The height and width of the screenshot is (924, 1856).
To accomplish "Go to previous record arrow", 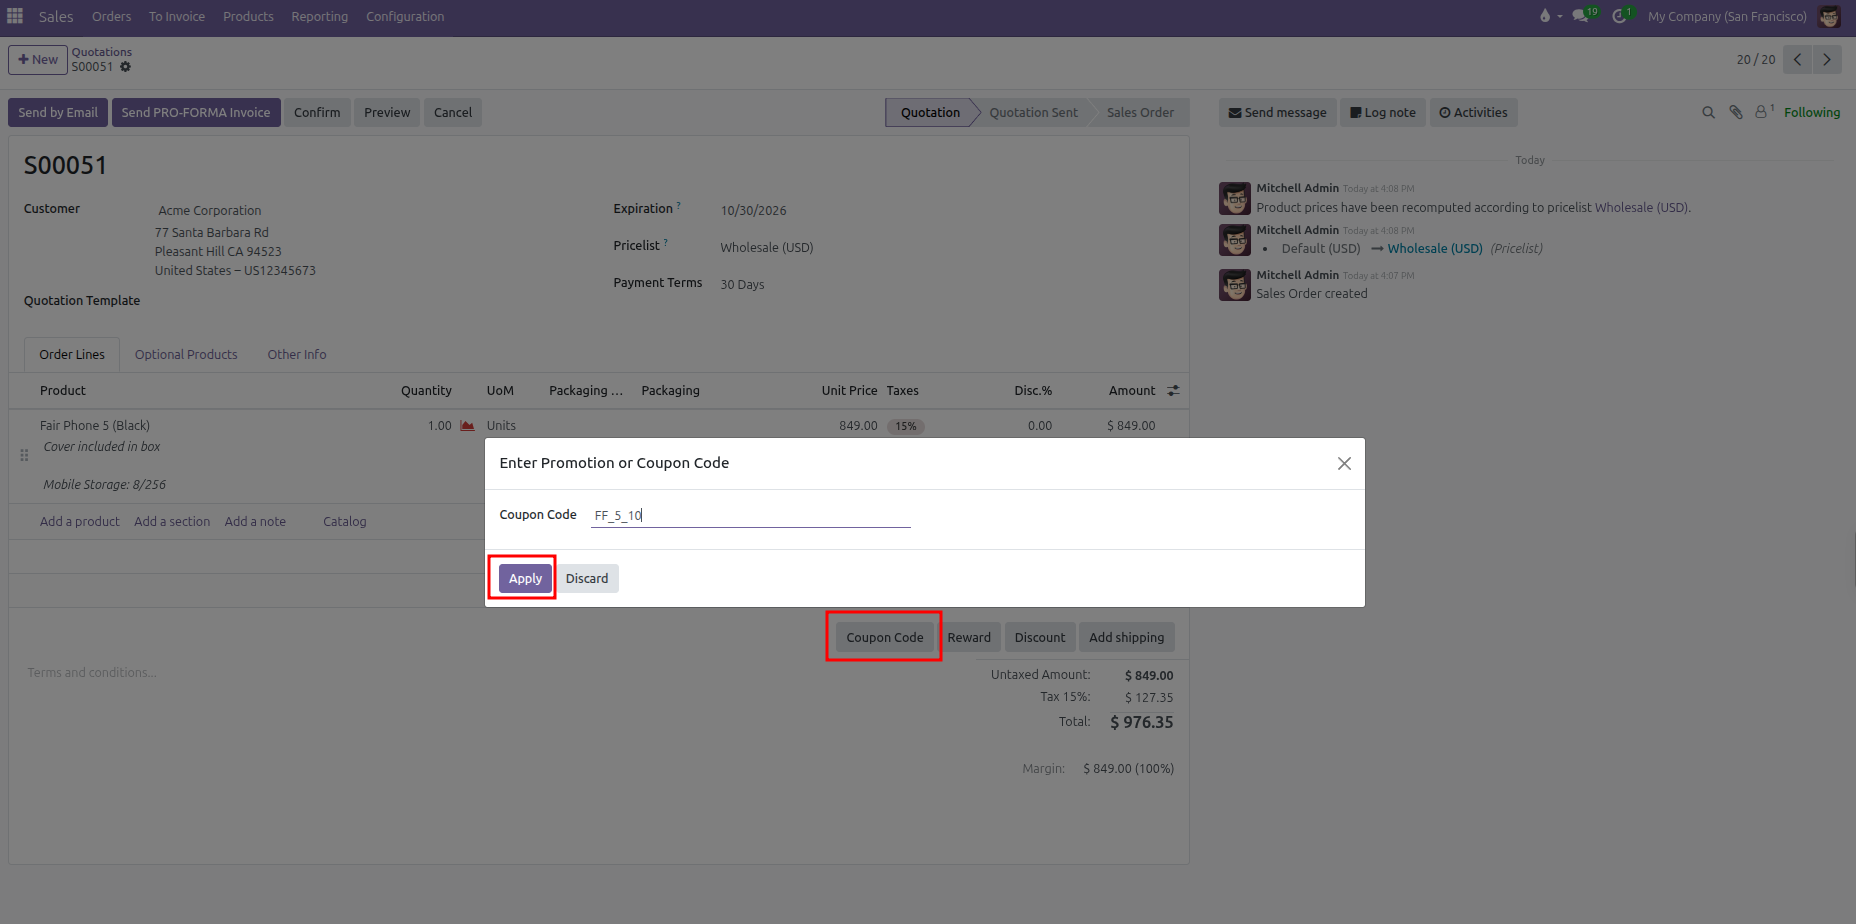I will coord(1797,60).
